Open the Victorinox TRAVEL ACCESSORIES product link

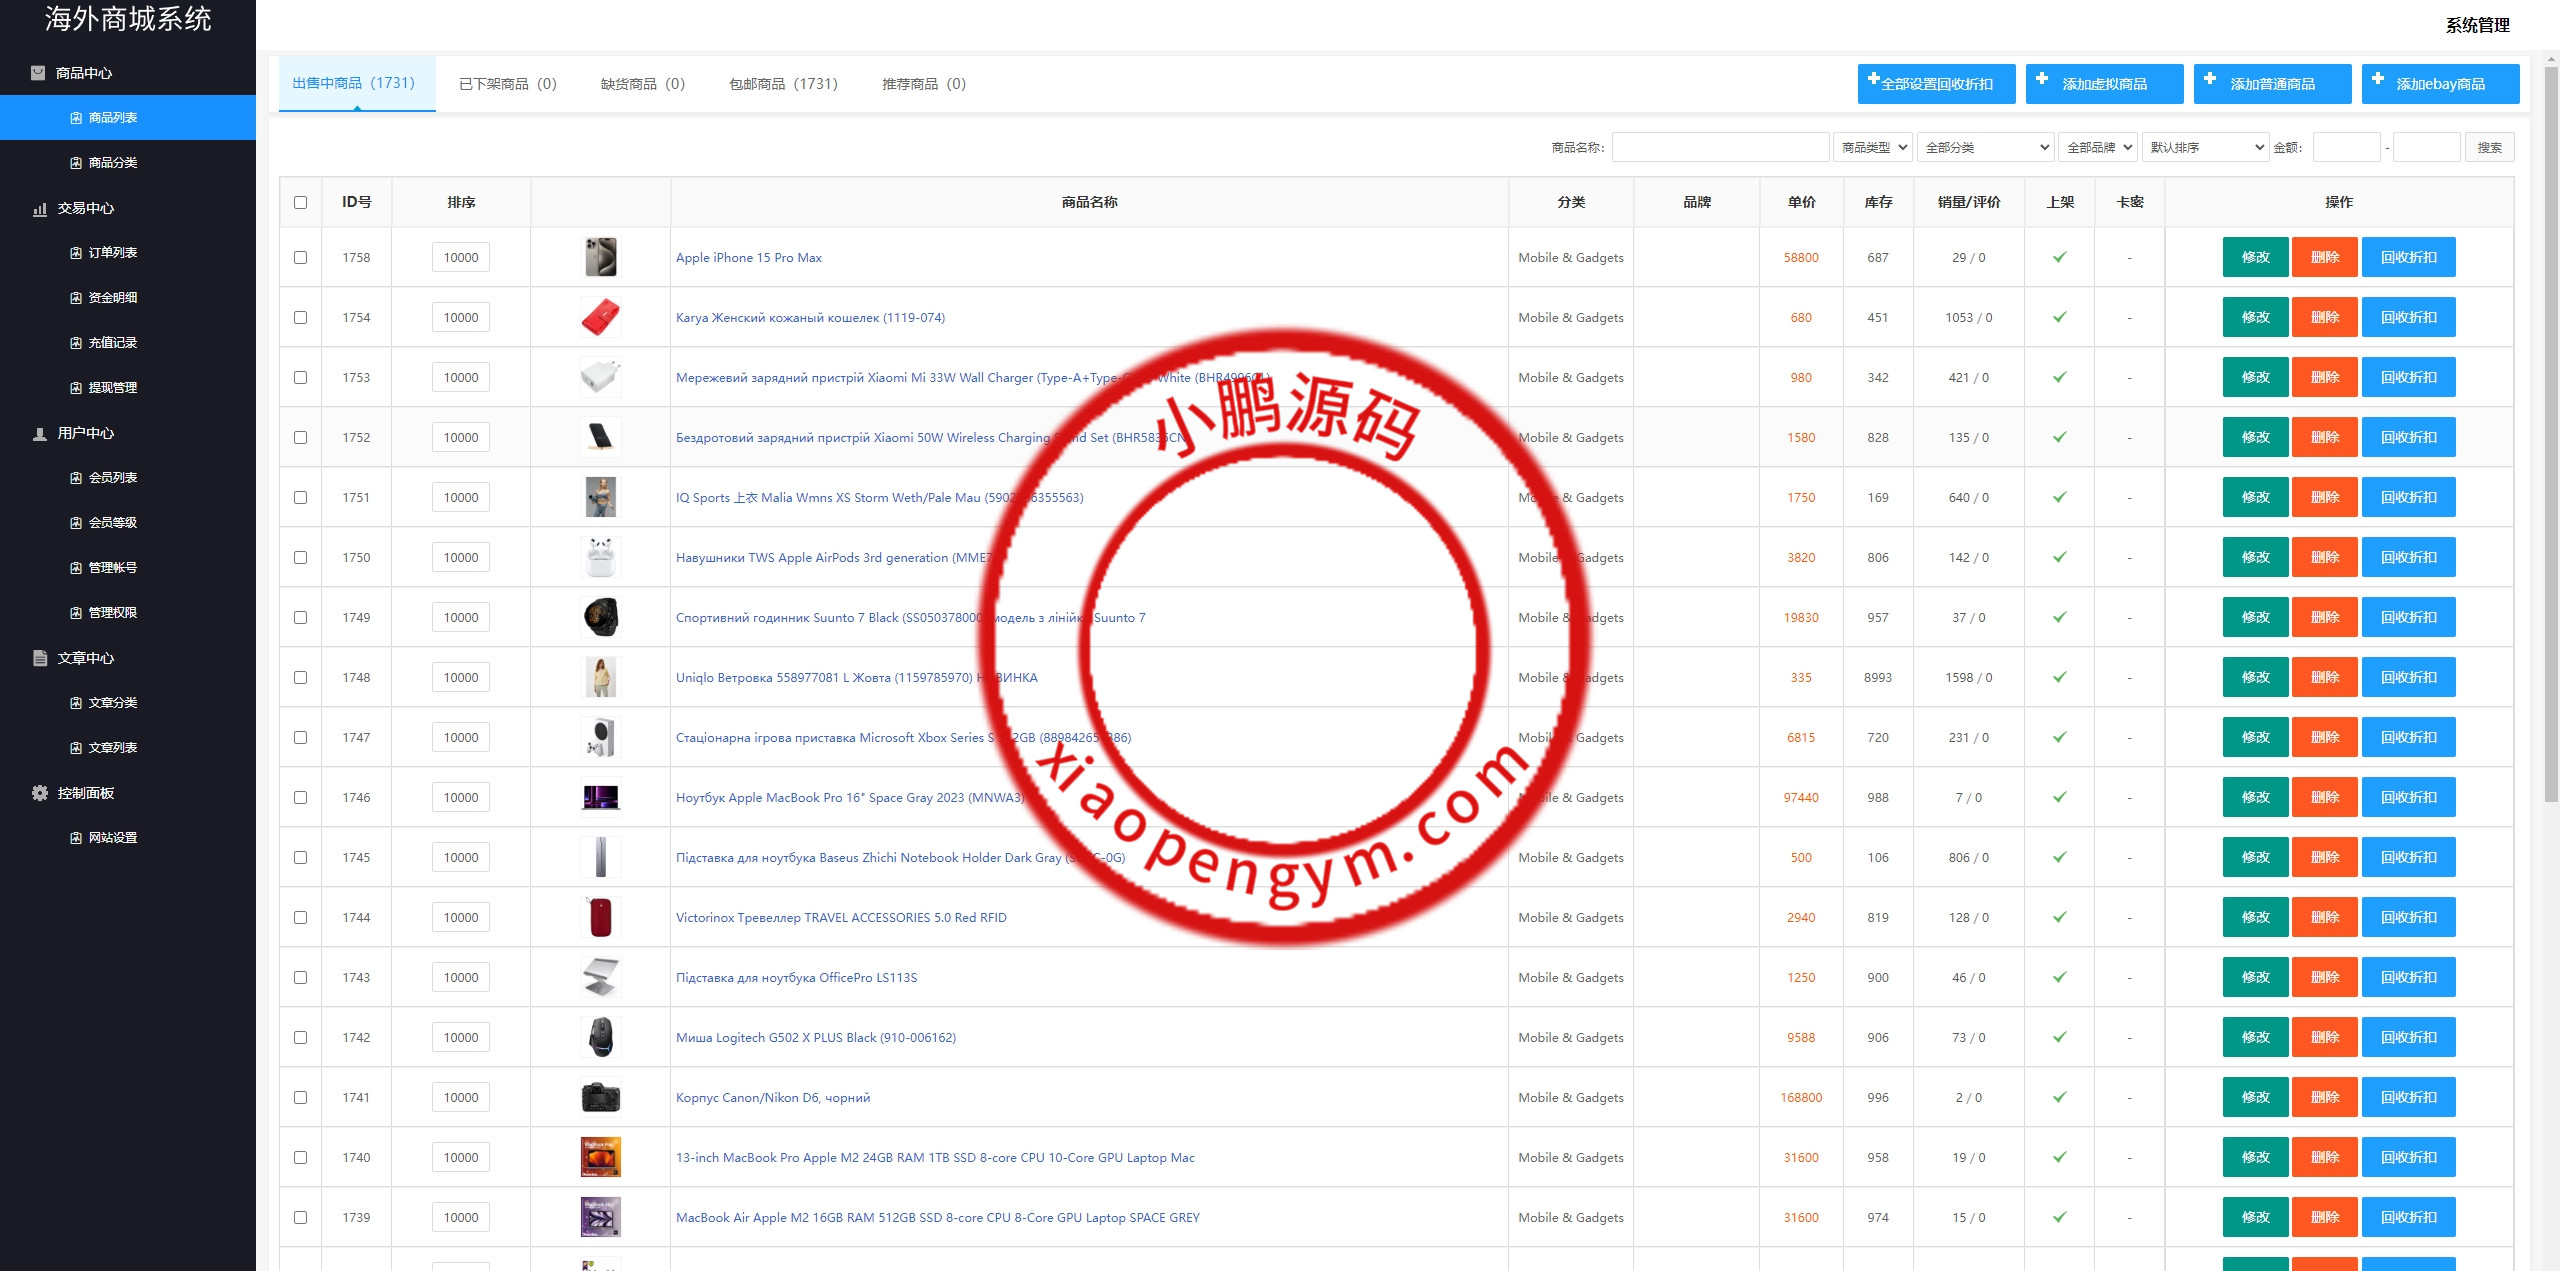[841, 918]
